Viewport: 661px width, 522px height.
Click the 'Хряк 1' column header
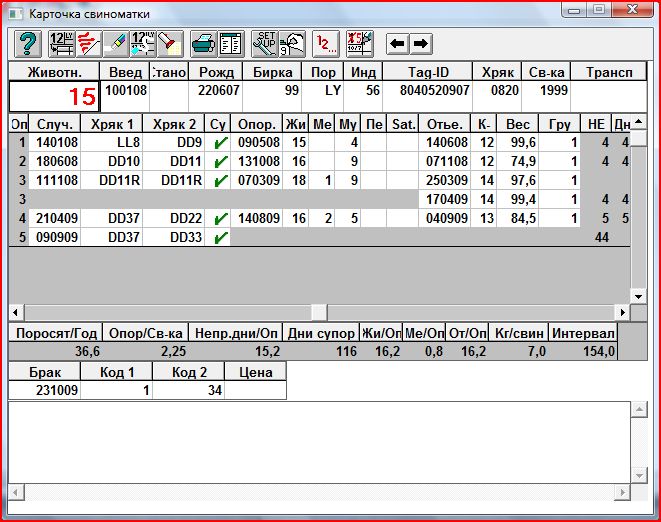tap(112, 124)
